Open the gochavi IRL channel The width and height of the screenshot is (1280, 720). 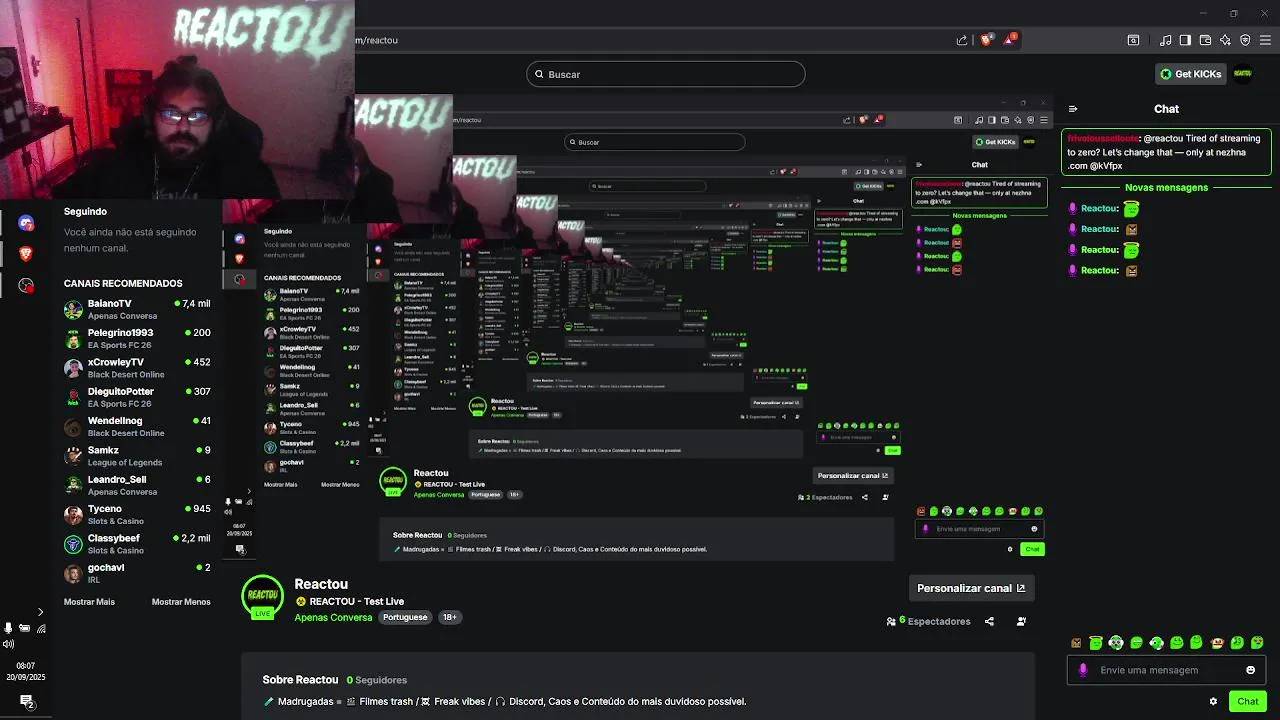coord(138,573)
